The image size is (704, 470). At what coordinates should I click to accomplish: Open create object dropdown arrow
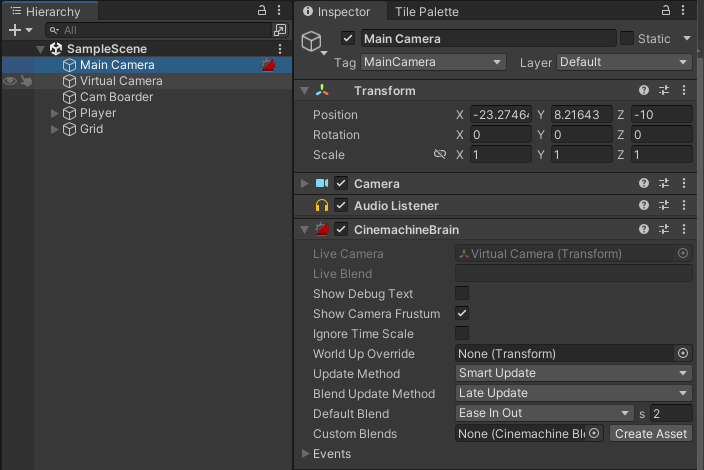pyautogui.click(x=29, y=30)
